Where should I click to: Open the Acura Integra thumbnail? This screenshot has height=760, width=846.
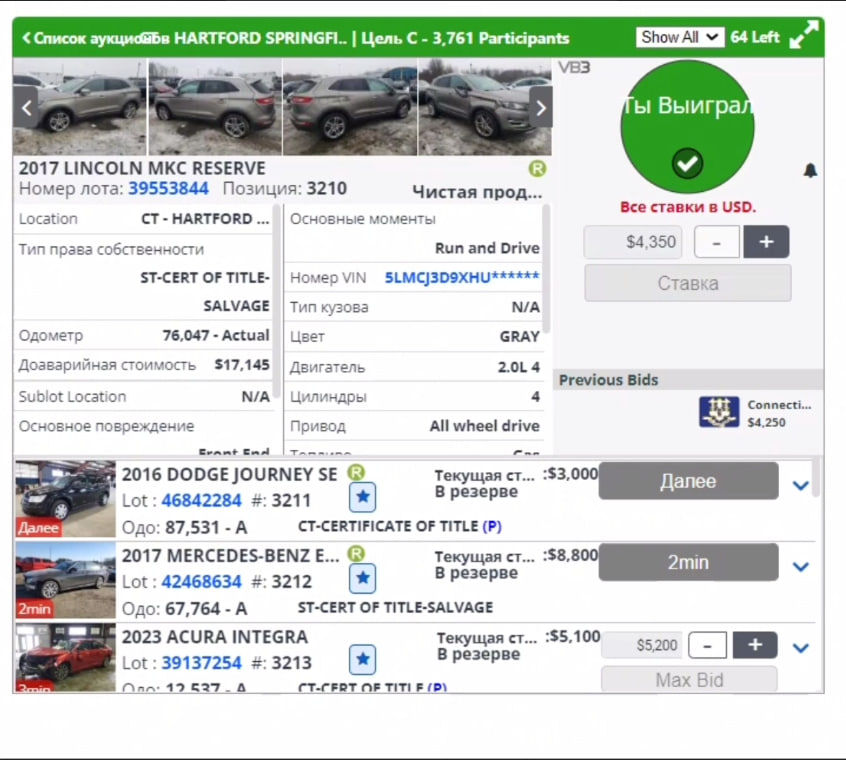tap(65, 658)
